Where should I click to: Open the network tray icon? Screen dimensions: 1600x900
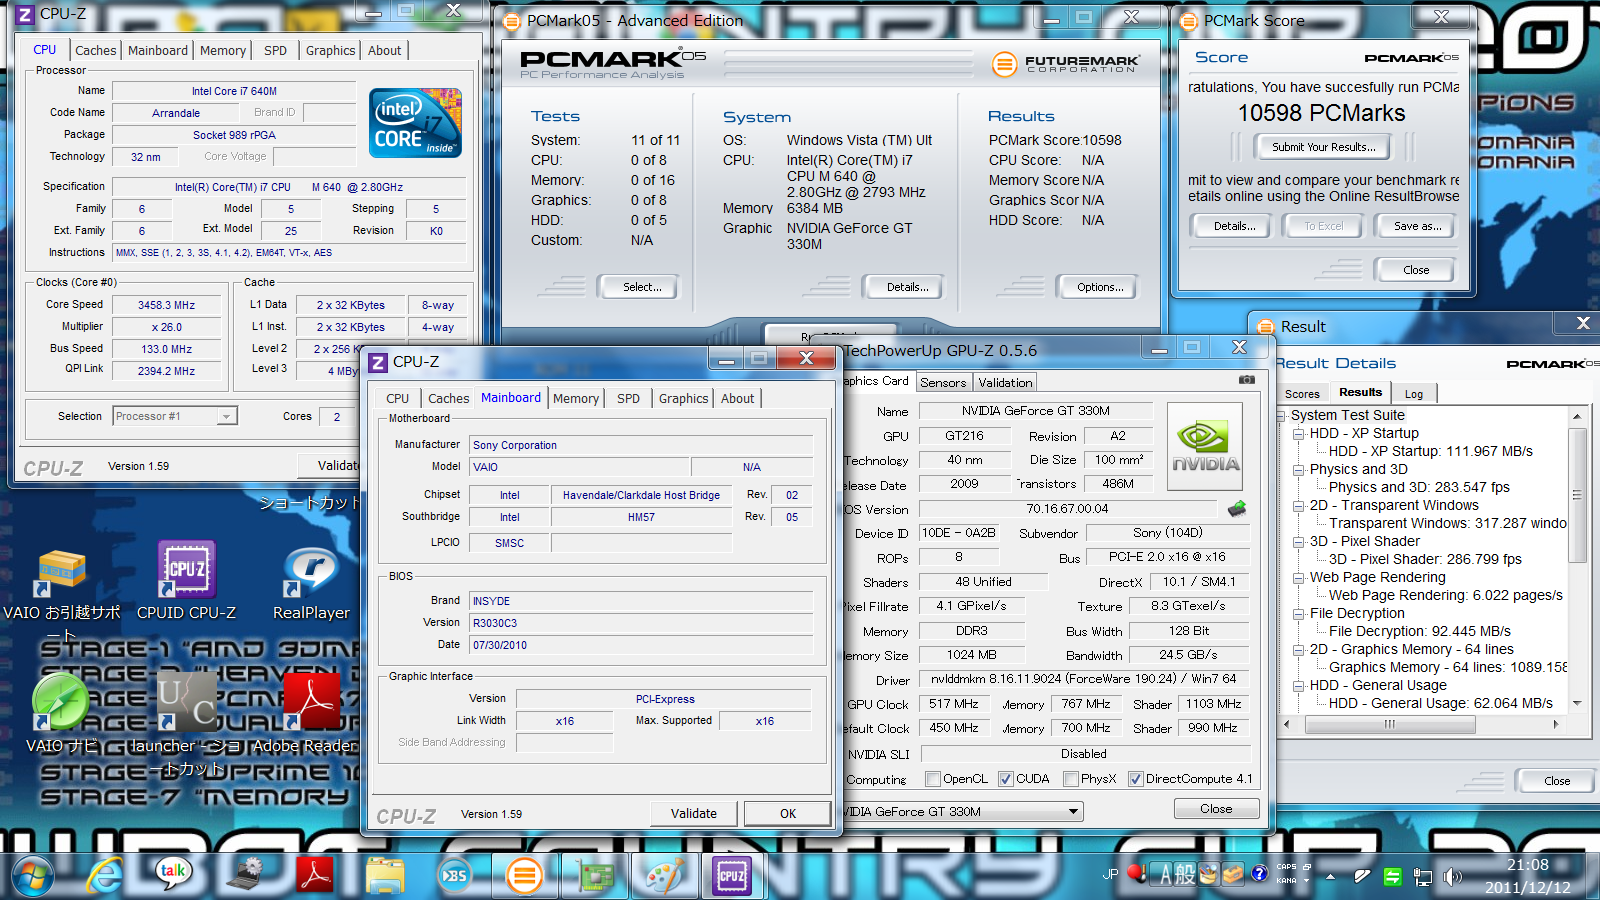click(1423, 877)
